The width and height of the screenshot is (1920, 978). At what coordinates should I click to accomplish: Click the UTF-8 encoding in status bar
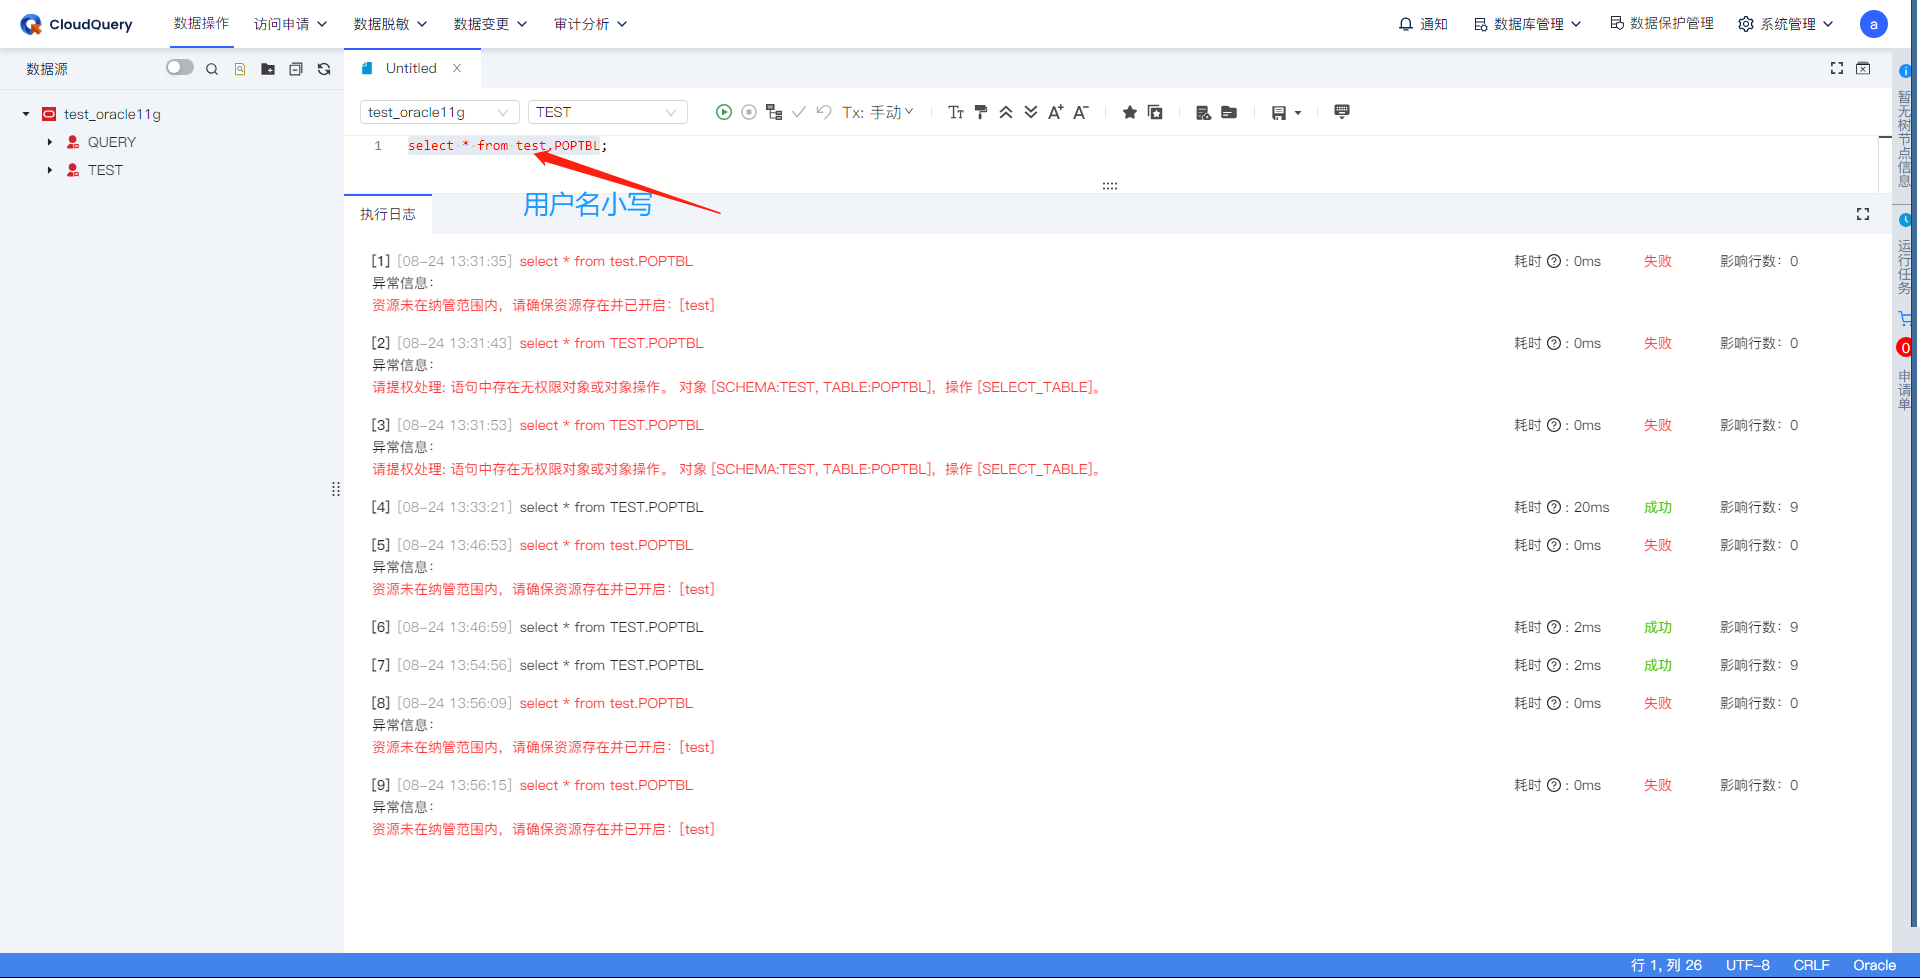tap(1748, 965)
